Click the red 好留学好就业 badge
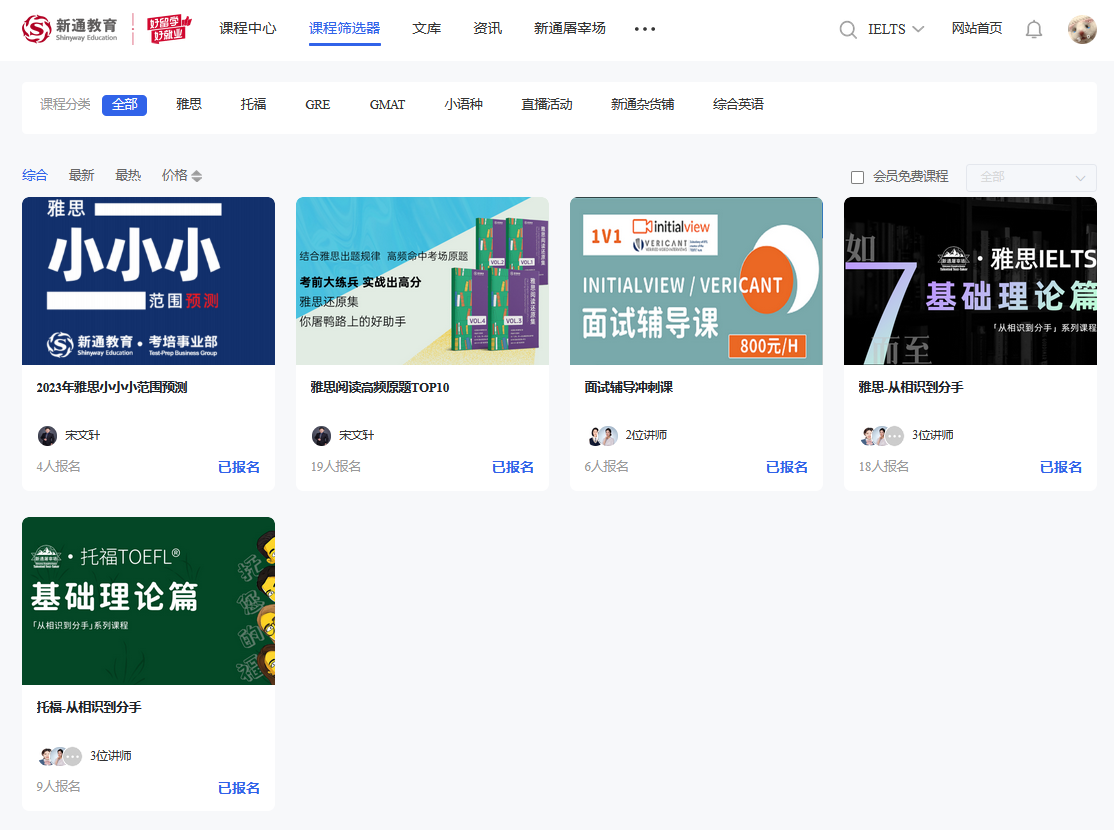 point(169,28)
